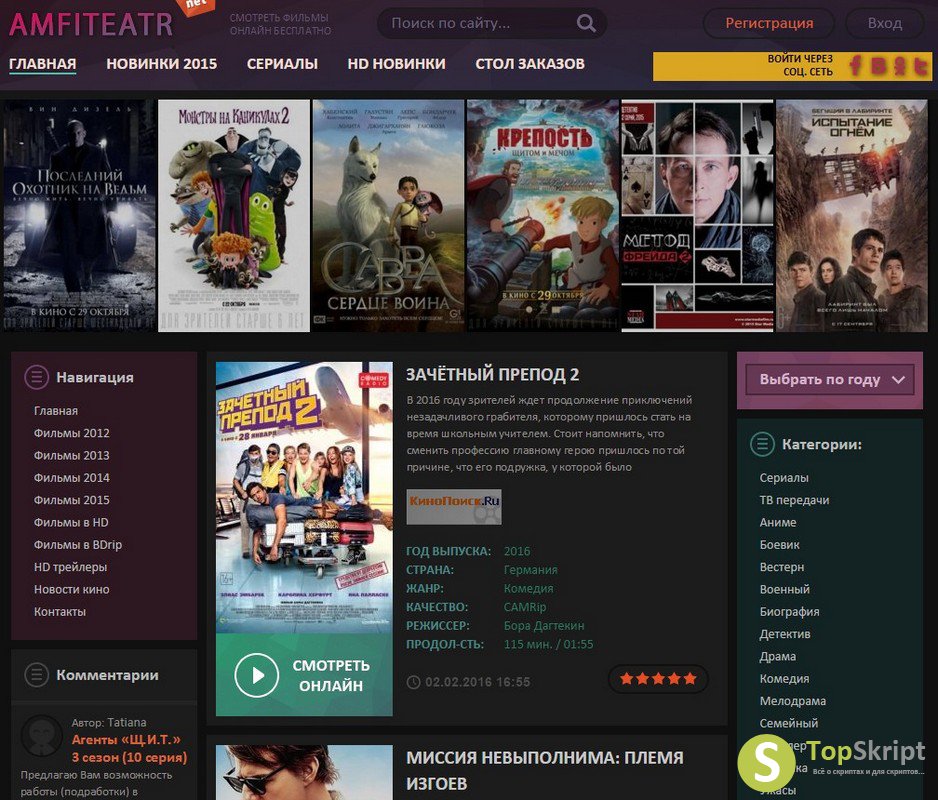Open Миссия невыполнима: Племя изгоев title
938x800 pixels.
click(544, 770)
